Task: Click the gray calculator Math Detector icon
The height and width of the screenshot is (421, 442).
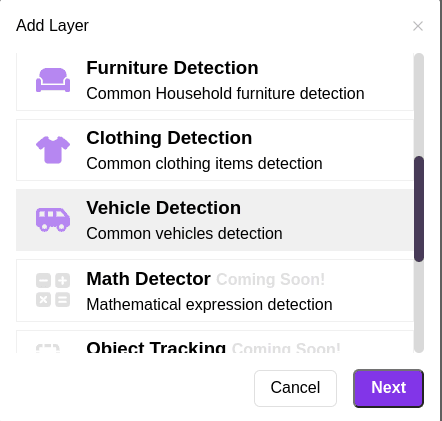Action: click(x=53, y=290)
